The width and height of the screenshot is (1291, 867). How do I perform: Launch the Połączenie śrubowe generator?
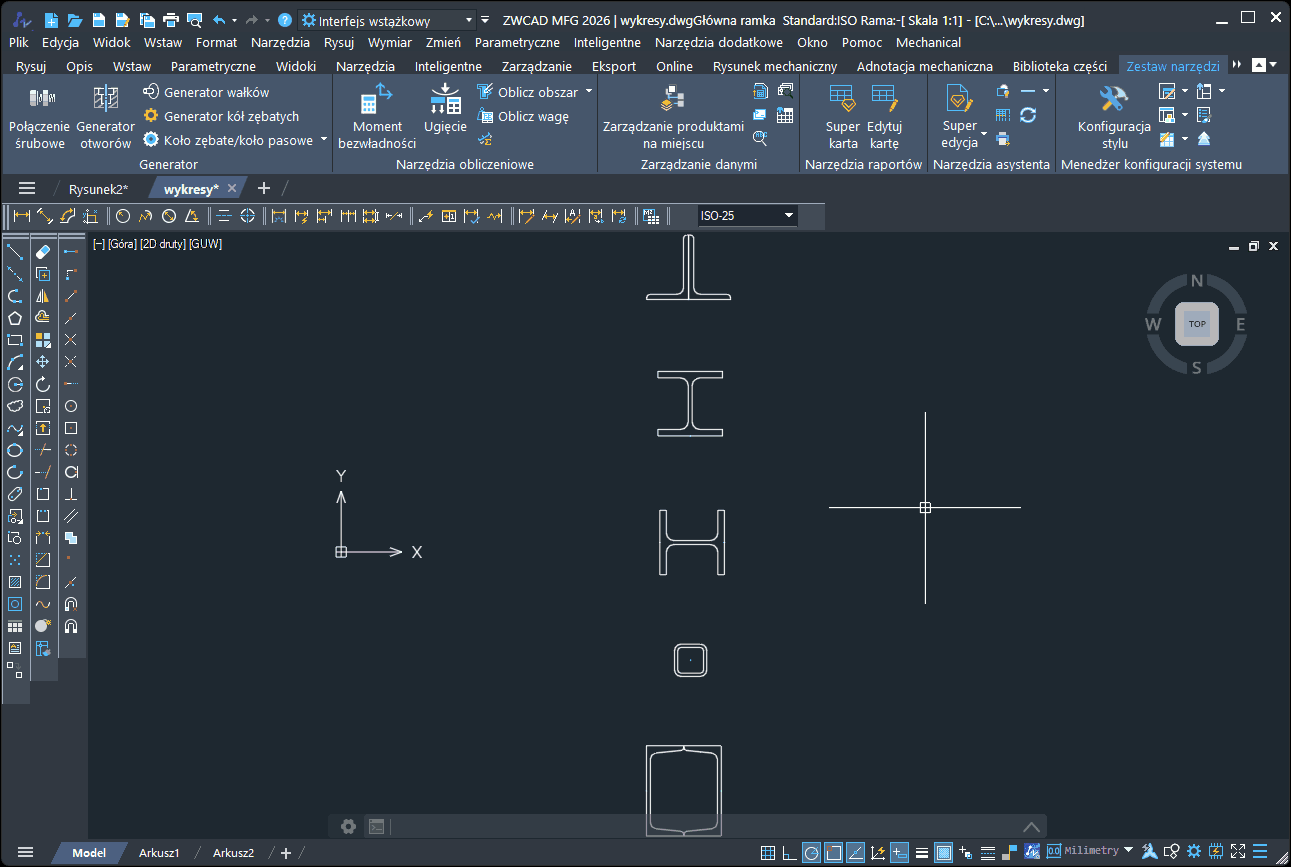pos(42,113)
